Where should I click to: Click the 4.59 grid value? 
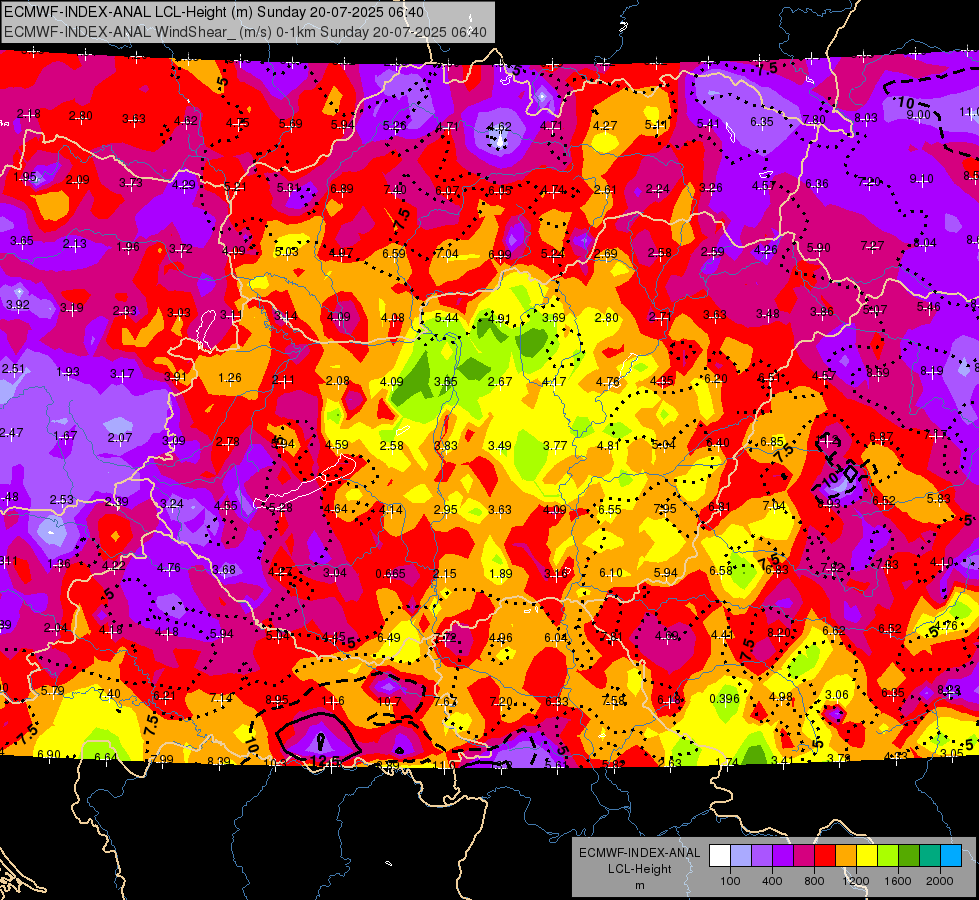337,445
